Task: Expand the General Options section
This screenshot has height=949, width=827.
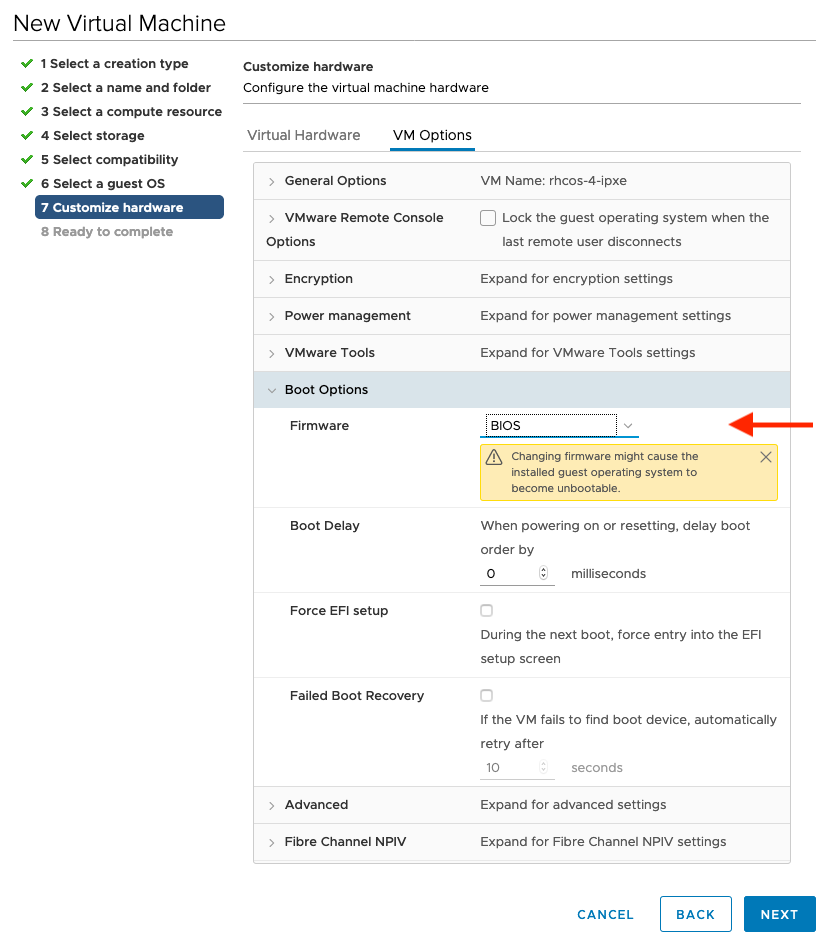Action: click(271, 181)
